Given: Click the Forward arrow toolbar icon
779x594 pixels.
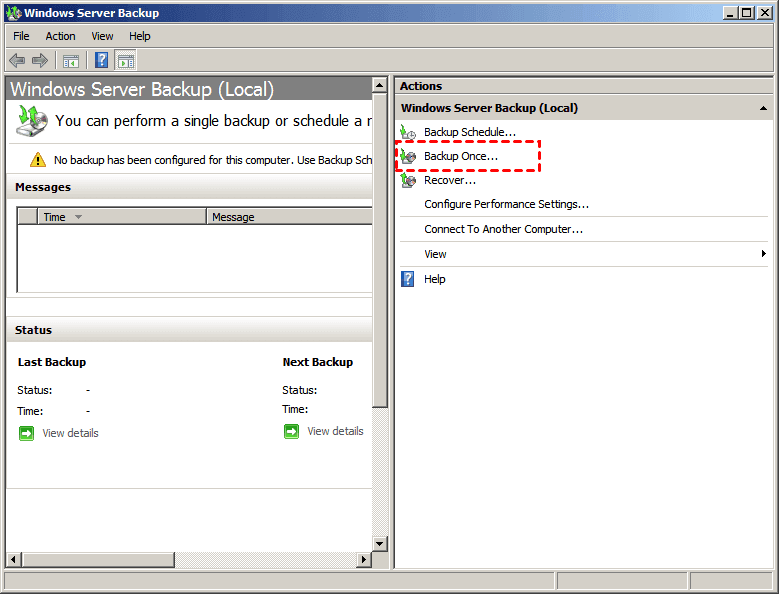Looking at the screenshot, I should pos(40,61).
